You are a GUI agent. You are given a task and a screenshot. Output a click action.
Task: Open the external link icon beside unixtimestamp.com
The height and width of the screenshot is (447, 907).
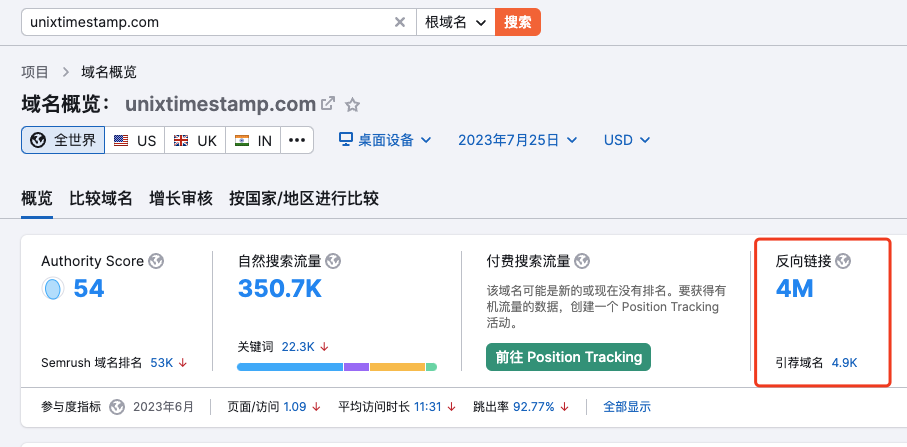tap(328, 104)
